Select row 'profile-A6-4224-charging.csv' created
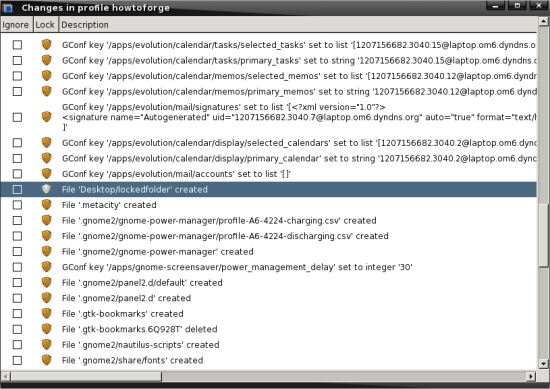This screenshot has width=550, height=389. pos(269,221)
